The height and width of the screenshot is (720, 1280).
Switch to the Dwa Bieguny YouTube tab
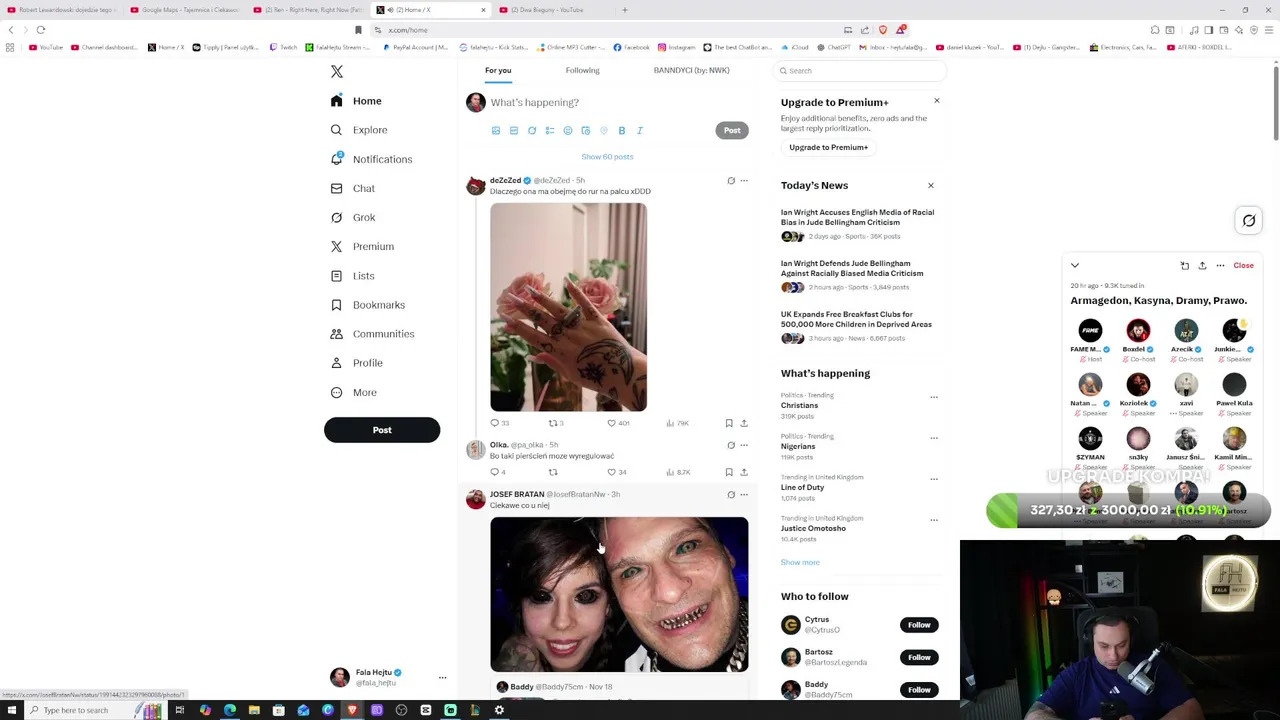555,10
